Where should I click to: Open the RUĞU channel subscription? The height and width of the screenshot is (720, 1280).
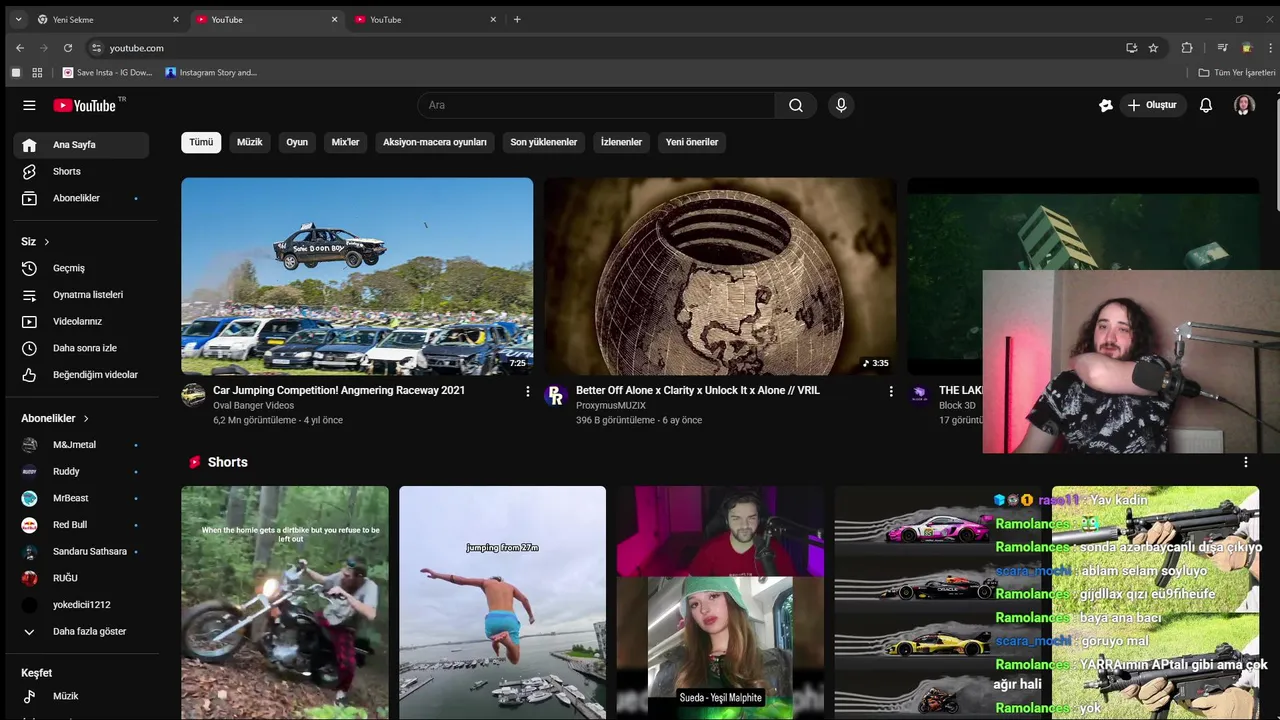(x=81, y=578)
